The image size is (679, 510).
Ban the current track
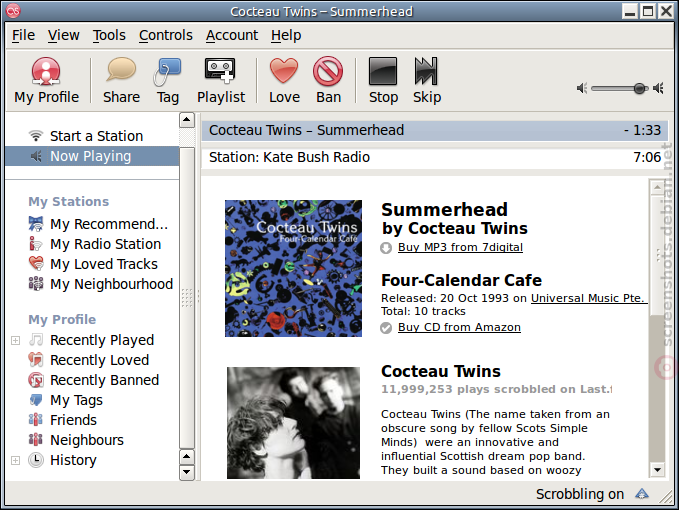(x=328, y=80)
